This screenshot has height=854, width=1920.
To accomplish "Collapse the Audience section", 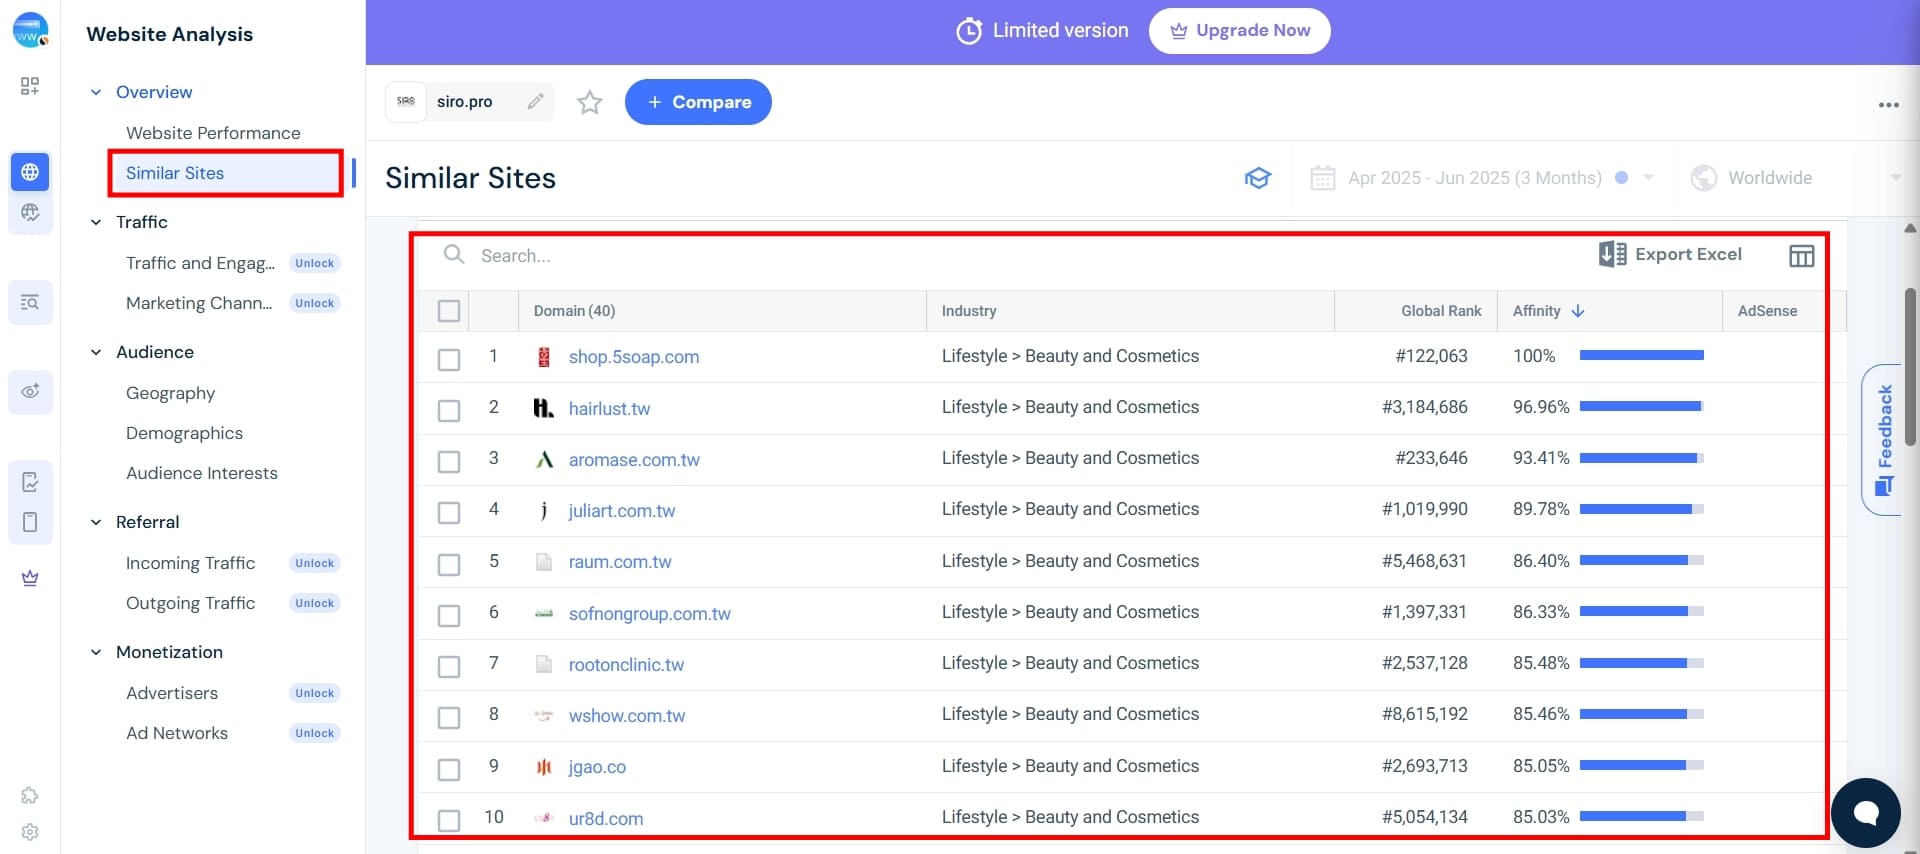I will tap(96, 352).
